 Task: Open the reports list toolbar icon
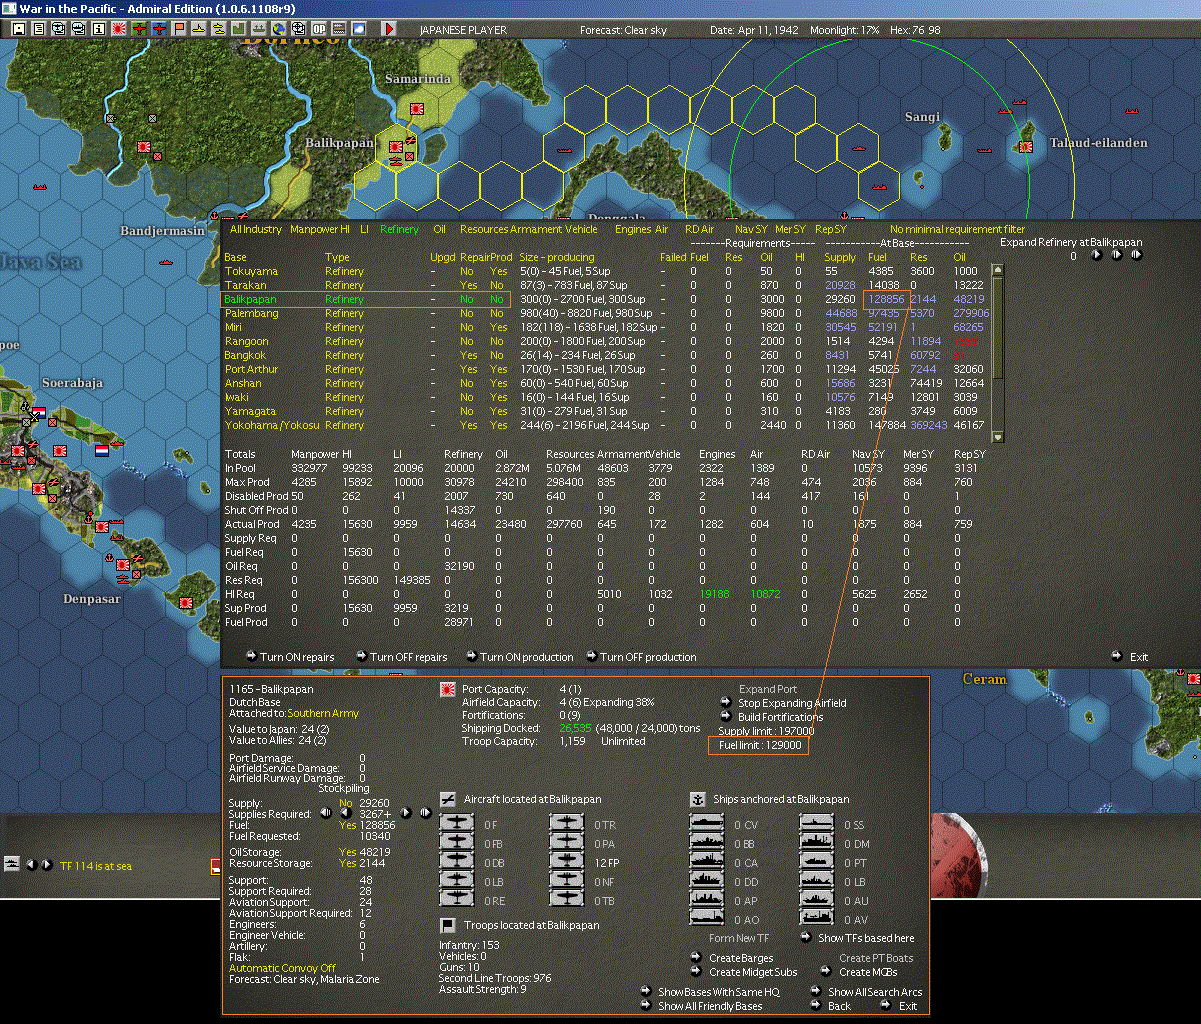click(x=39, y=29)
